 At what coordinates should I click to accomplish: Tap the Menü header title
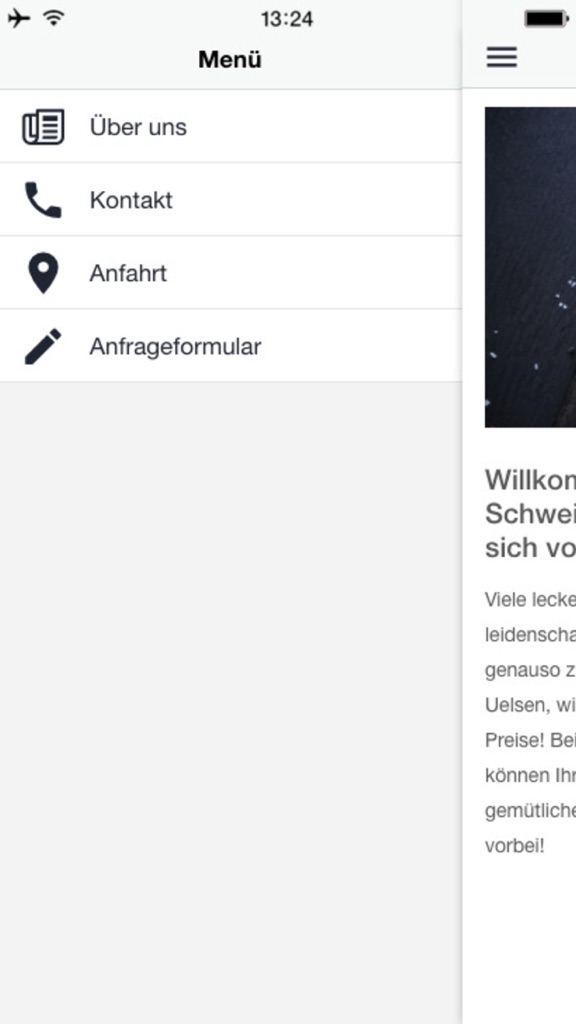pyautogui.click(x=230, y=59)
